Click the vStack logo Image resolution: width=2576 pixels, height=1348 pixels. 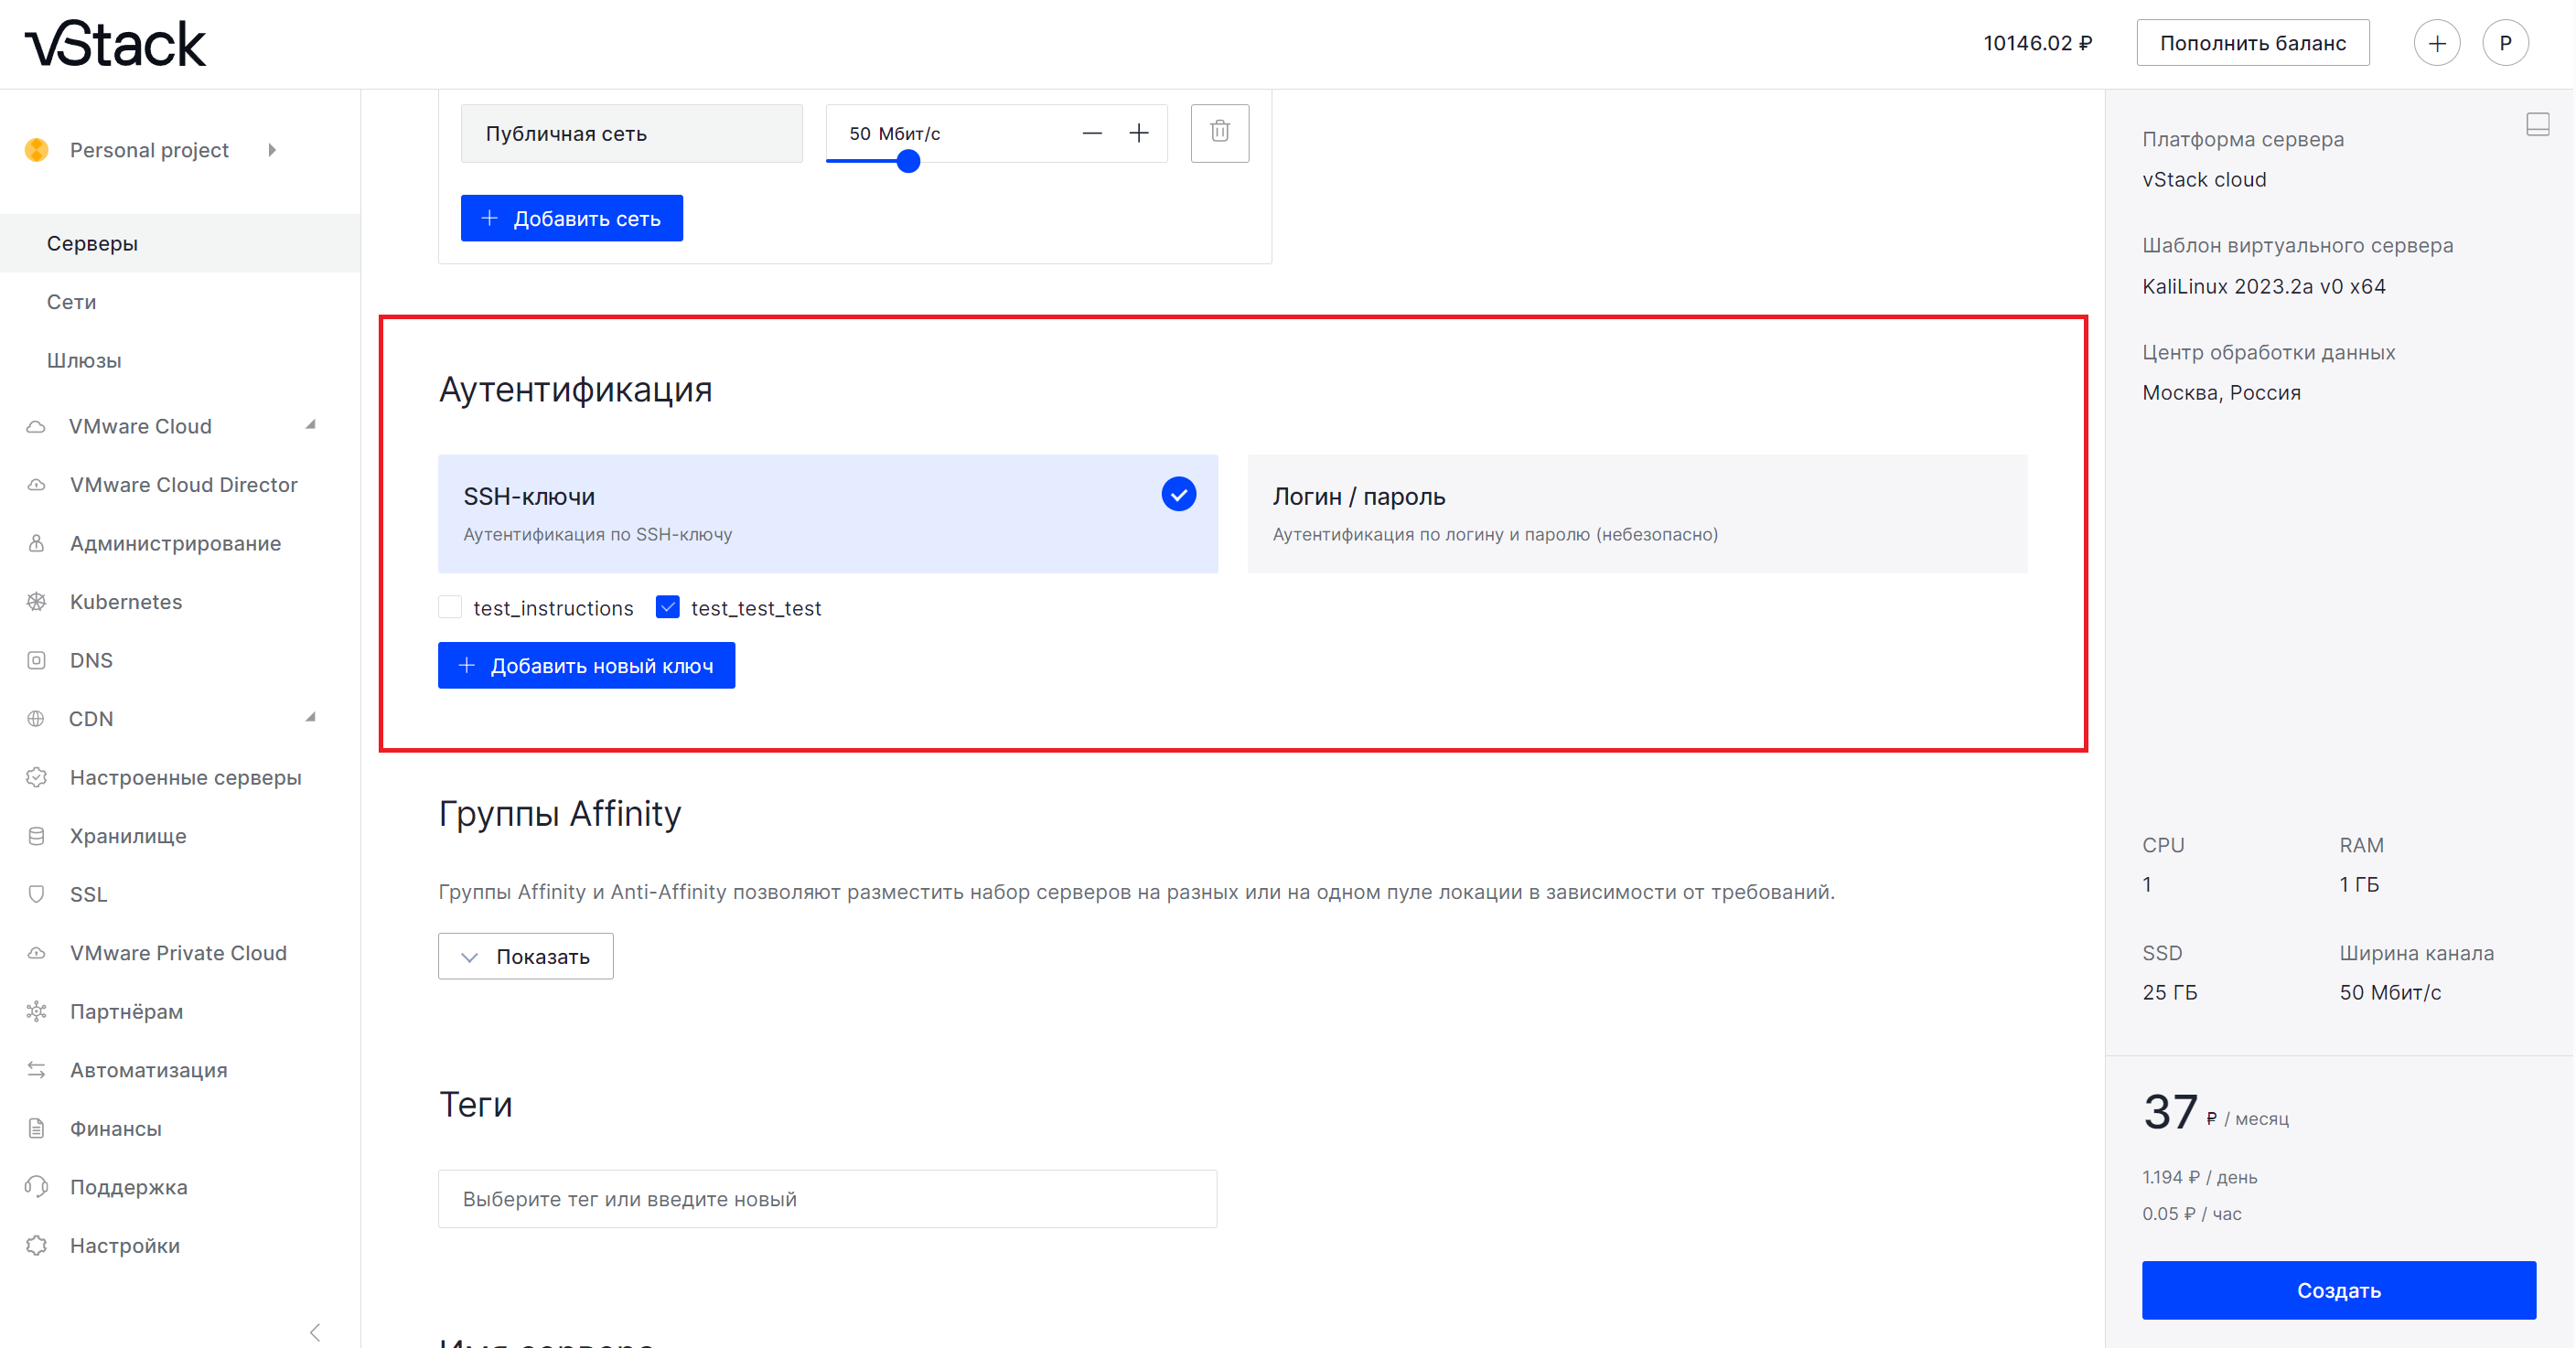coord(116,44)
